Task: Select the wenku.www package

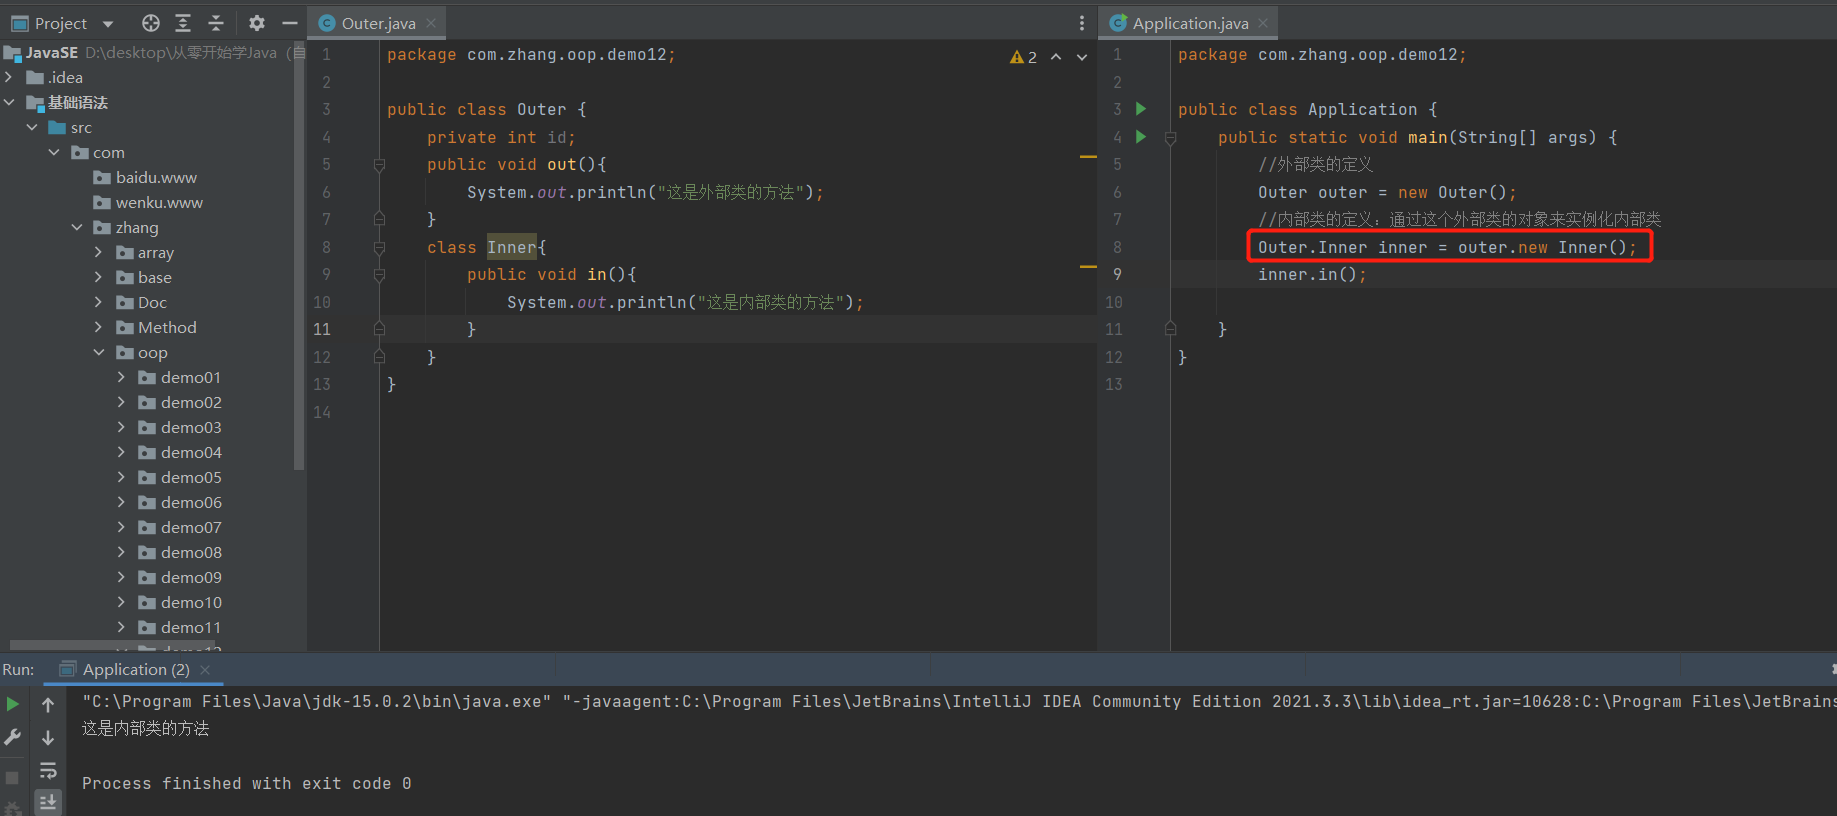Action: click(x=159, y=202)
